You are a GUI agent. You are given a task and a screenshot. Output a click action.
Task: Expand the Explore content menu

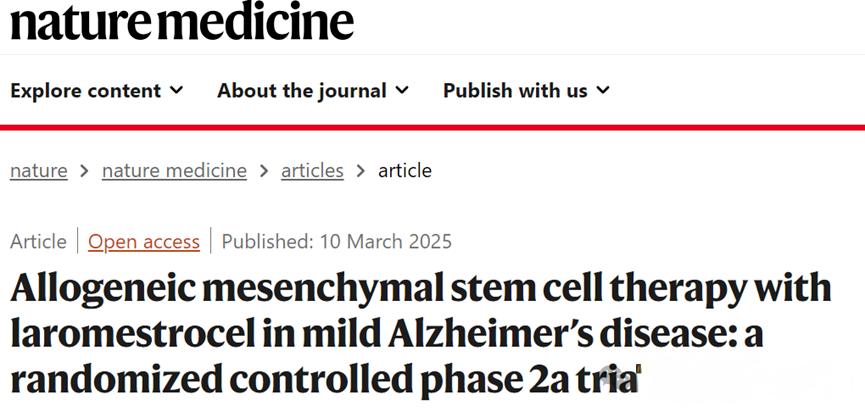point(97,90)
